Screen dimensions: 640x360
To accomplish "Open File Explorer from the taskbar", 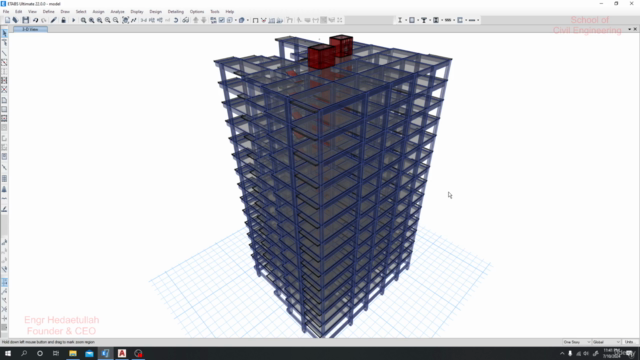I will (x=73, y=353).
